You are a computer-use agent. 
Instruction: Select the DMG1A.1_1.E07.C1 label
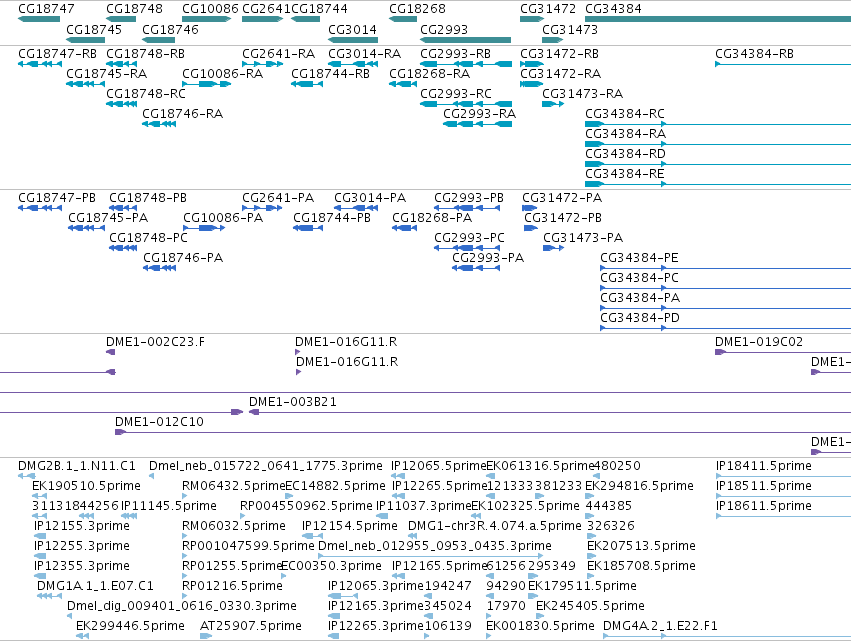tap(96, 586)
